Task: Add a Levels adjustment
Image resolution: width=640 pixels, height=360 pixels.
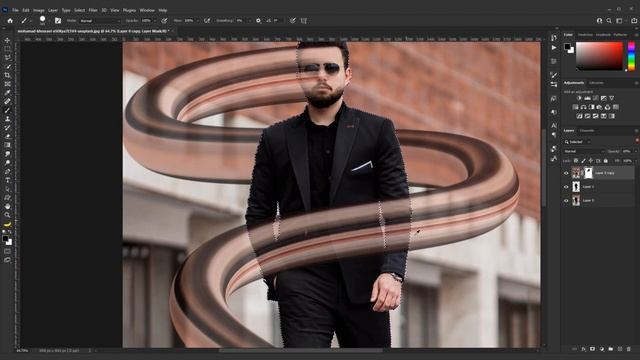Action: click(587, 98)
